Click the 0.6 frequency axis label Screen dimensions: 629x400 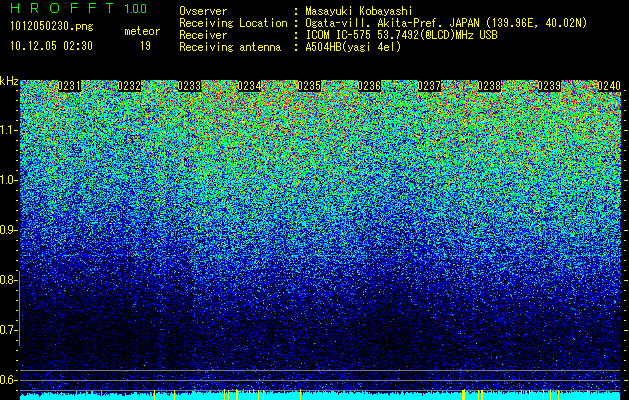click(8, 380)
